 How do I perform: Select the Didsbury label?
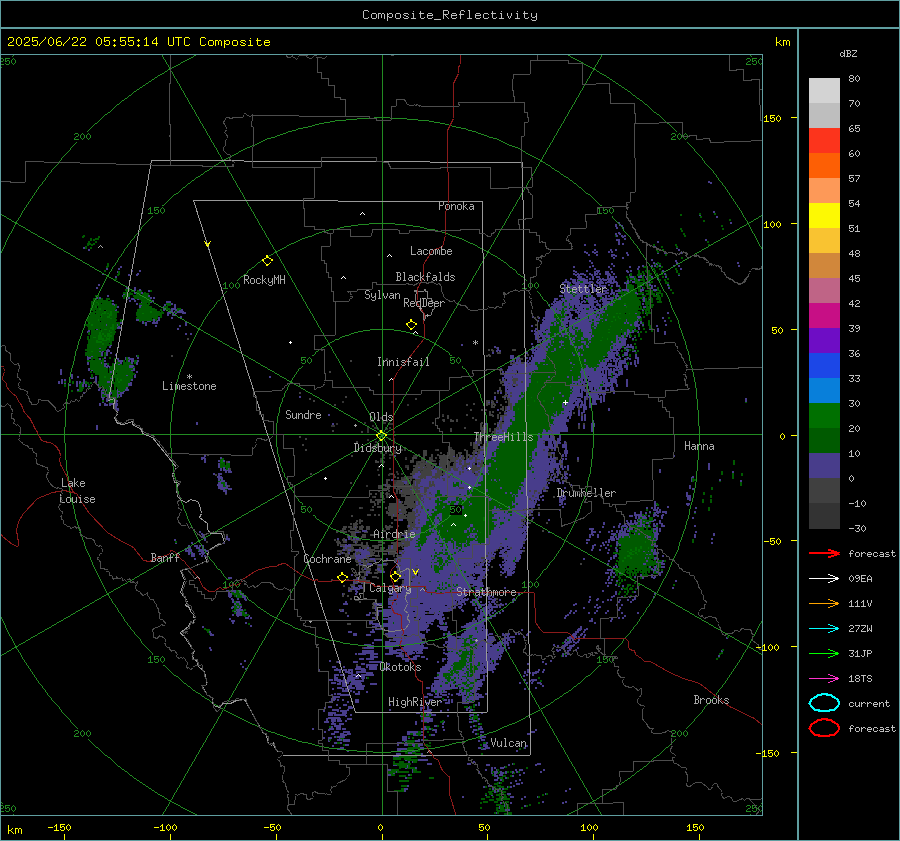pos(377,448)
